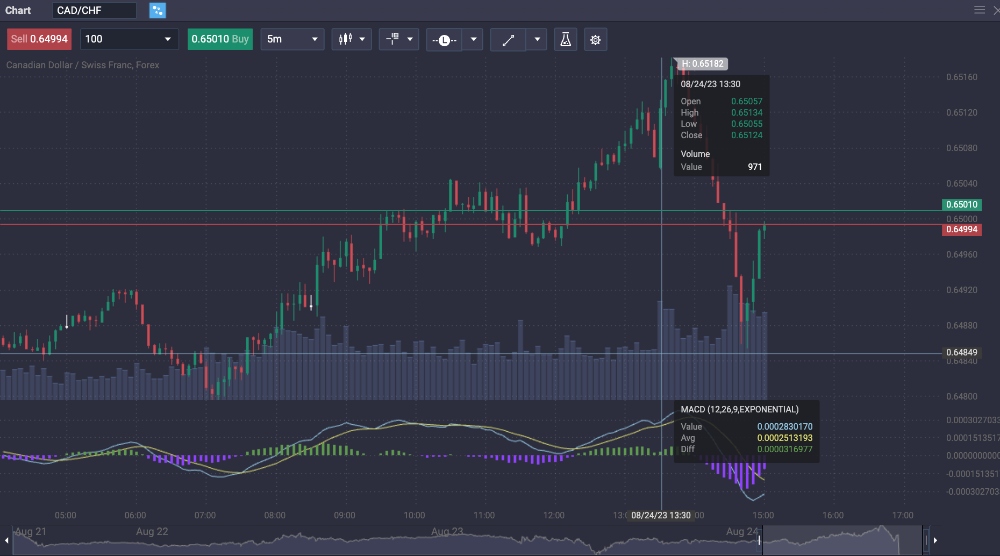Image resolution: width=1000 pixels, height=556 pixels.
Task: Click the 0.65160 price axis tick
Action: pyautogui.click(x=962, y=77)
